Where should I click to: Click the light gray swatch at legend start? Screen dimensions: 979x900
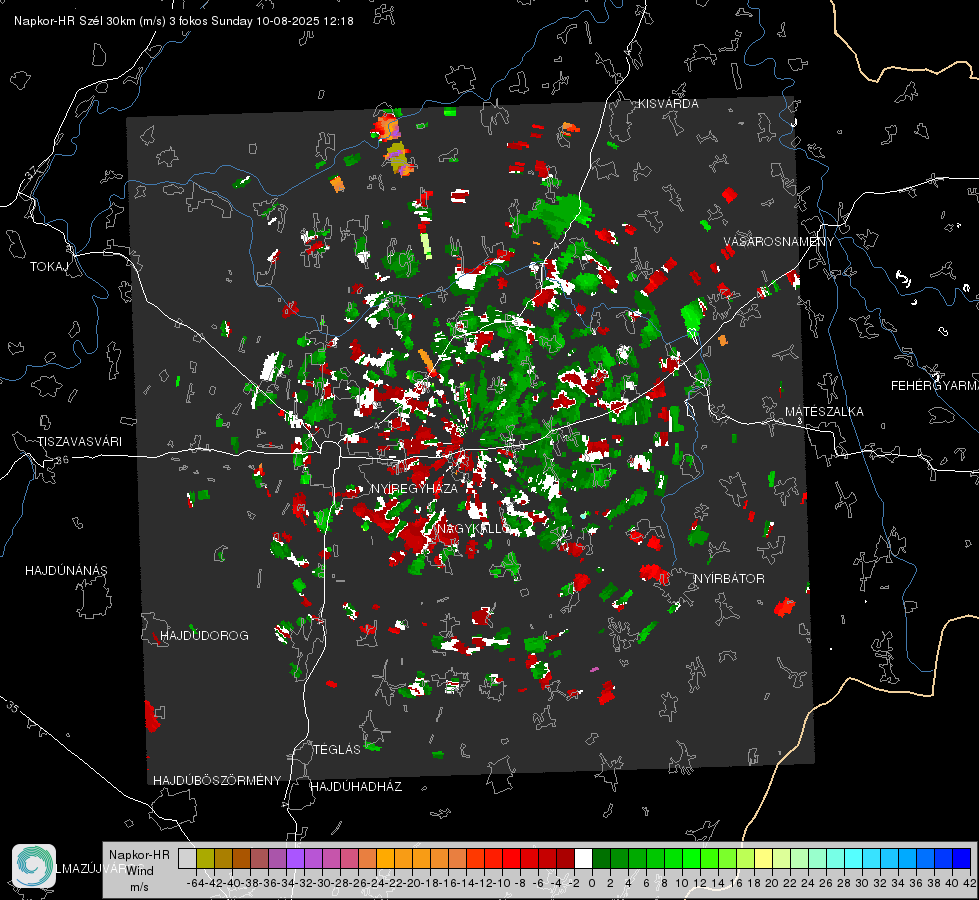(x=187, y=858)
